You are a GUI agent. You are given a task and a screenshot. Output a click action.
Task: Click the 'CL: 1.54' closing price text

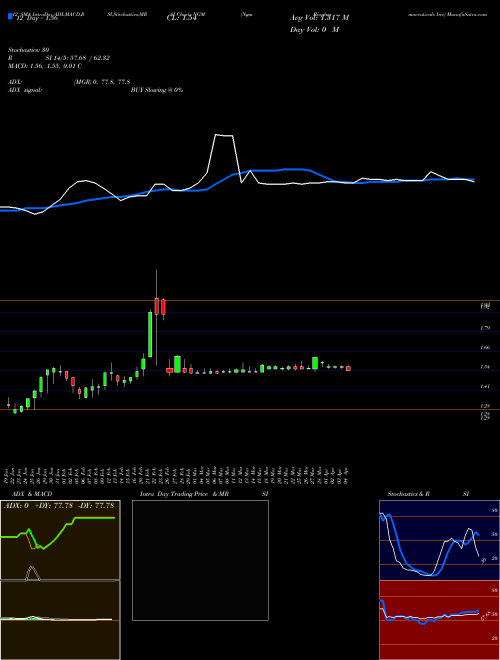pos(181,19)
